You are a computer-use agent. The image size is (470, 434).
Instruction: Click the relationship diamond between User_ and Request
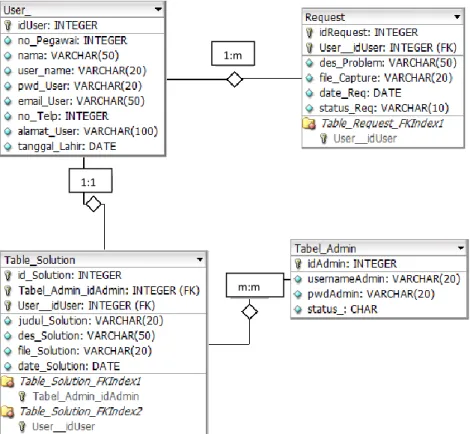pos(235,79)
